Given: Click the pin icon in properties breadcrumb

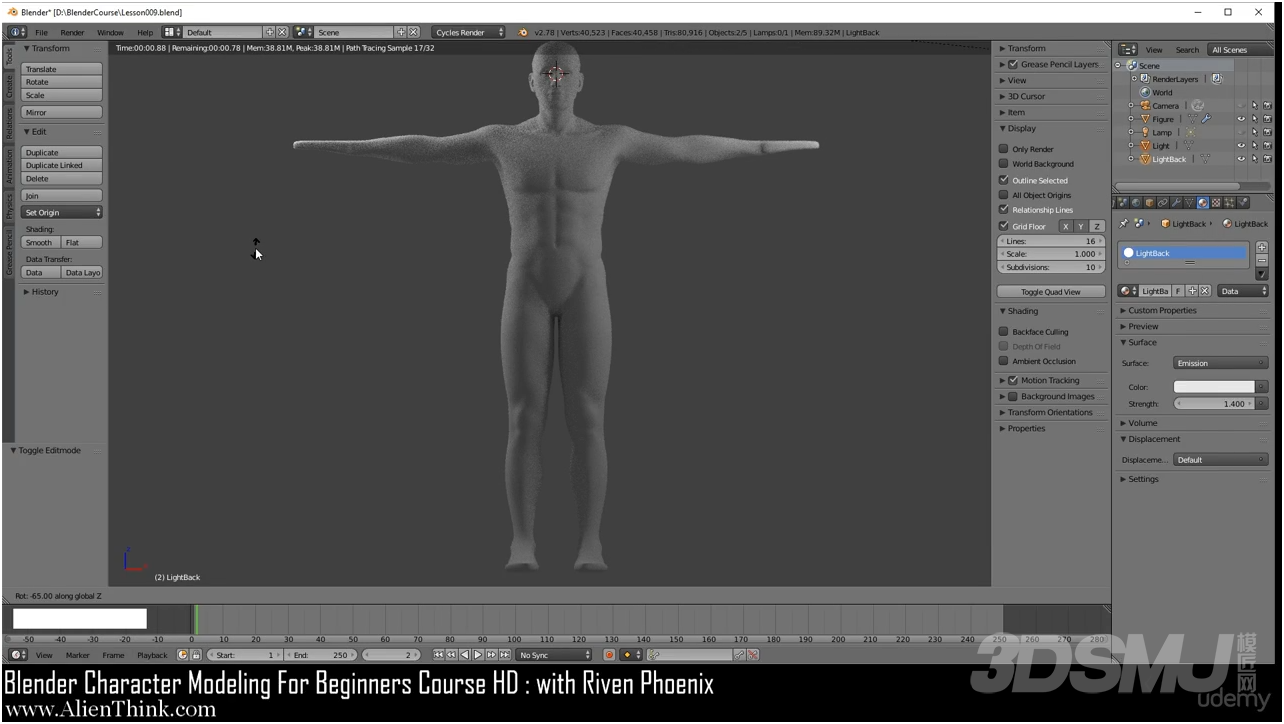Looking at the screenshot, I should point(1123,223).
